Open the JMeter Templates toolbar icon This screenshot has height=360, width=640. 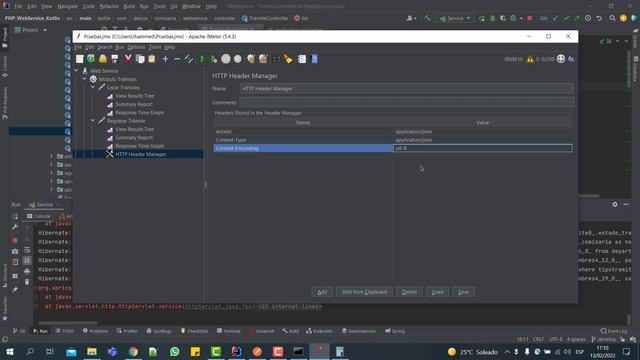91,59
